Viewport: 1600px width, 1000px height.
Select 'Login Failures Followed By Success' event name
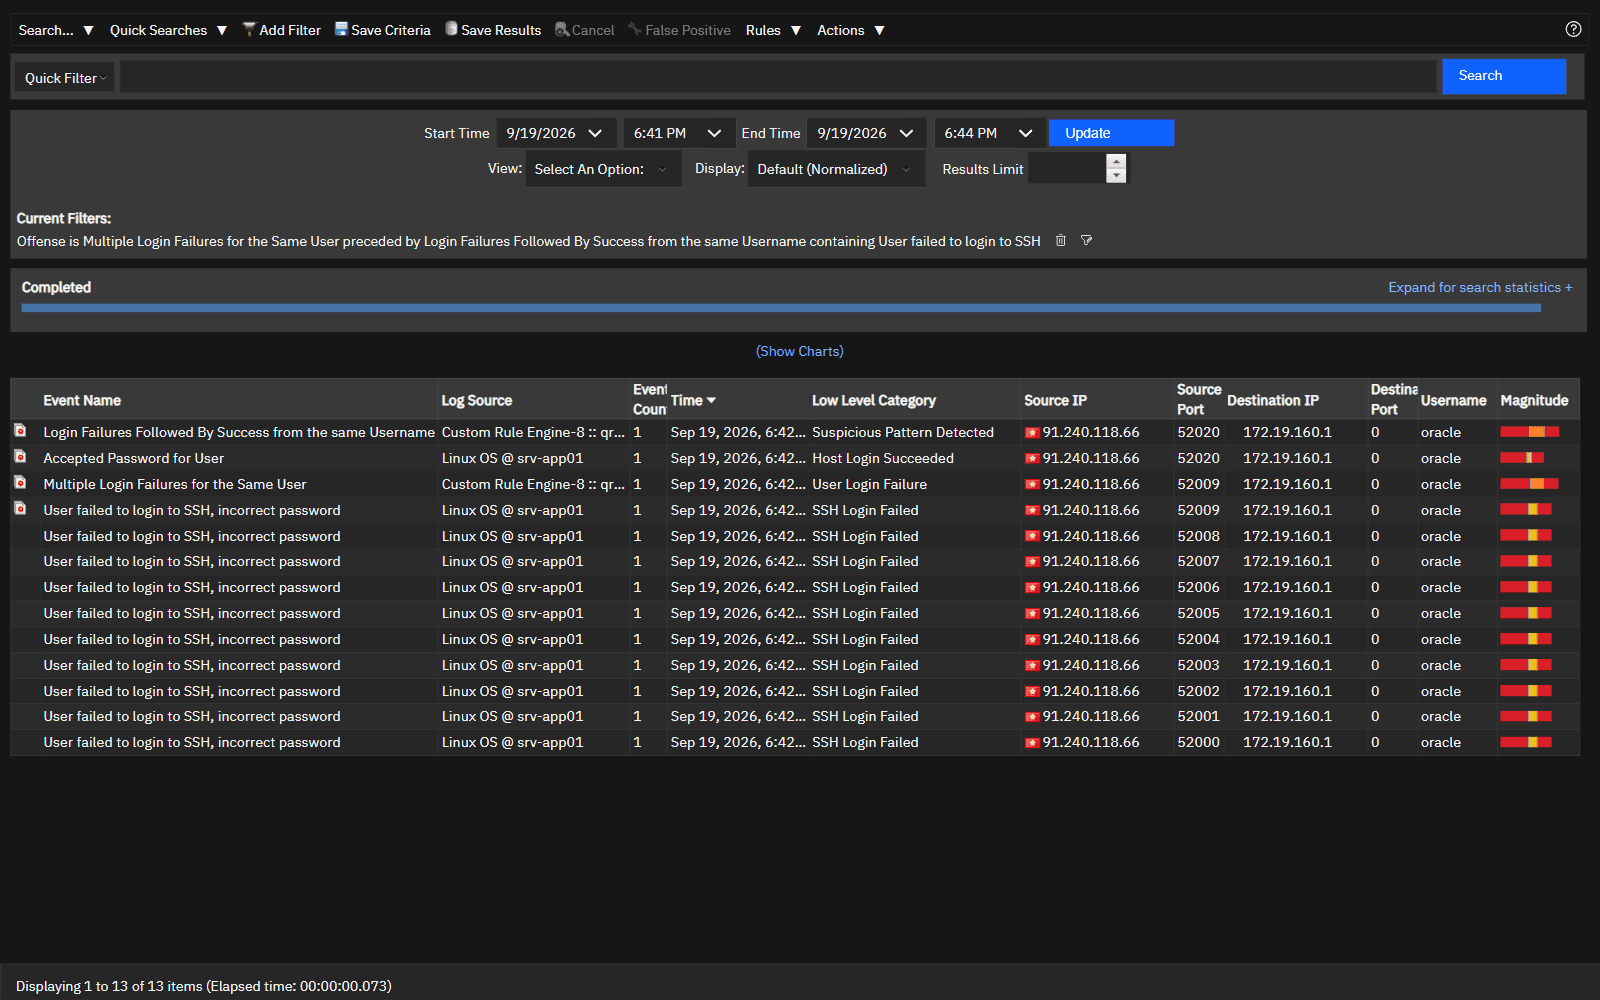(x=239, y=432)
